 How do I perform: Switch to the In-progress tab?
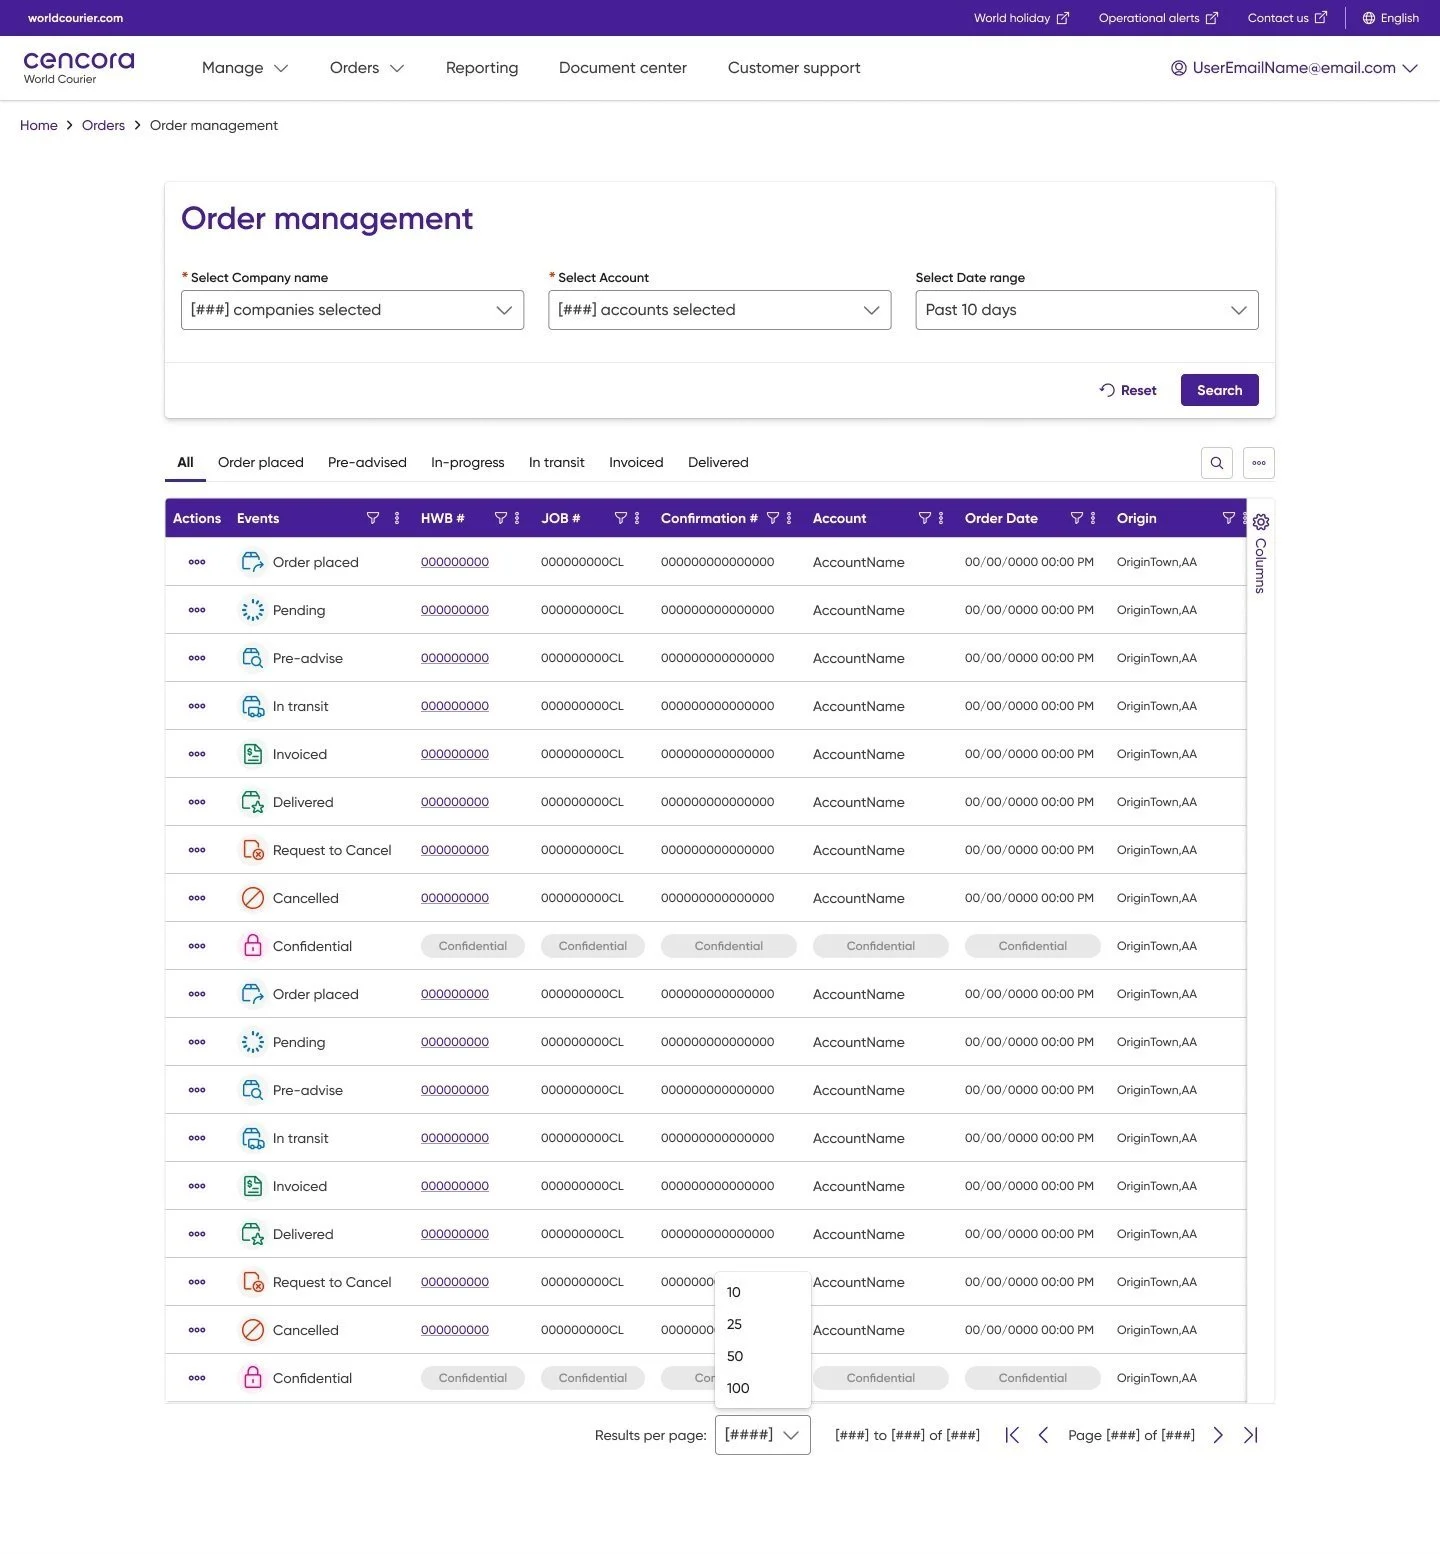coord(468,463)
